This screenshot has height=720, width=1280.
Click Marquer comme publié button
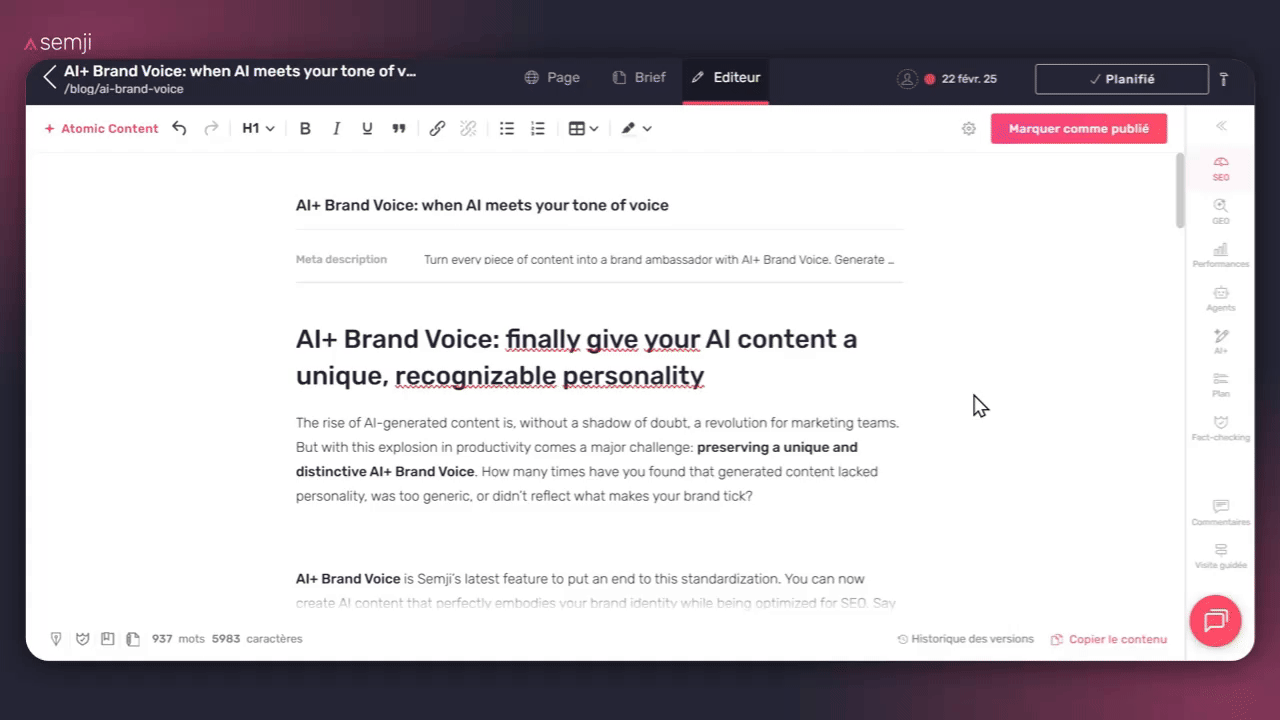tap(1078, 129)
